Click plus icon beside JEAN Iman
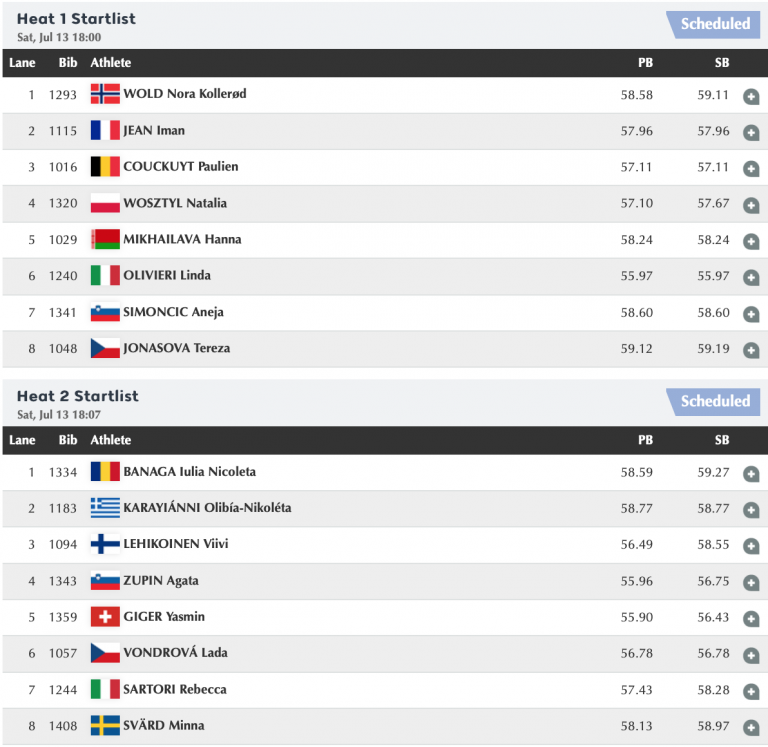This screenshot has height=747, width=768. pos(751,134)
